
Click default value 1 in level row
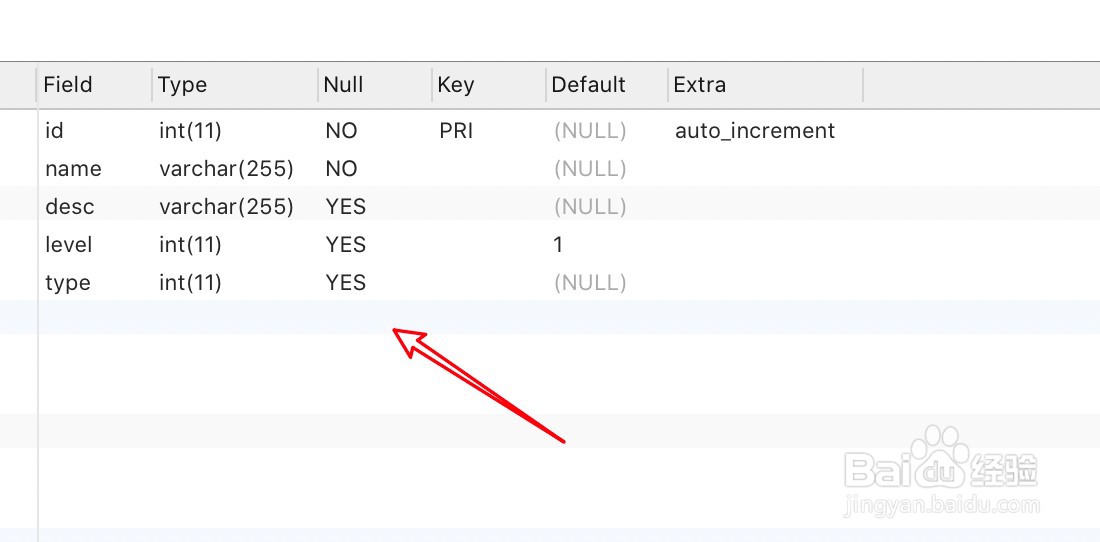(558, 245)
